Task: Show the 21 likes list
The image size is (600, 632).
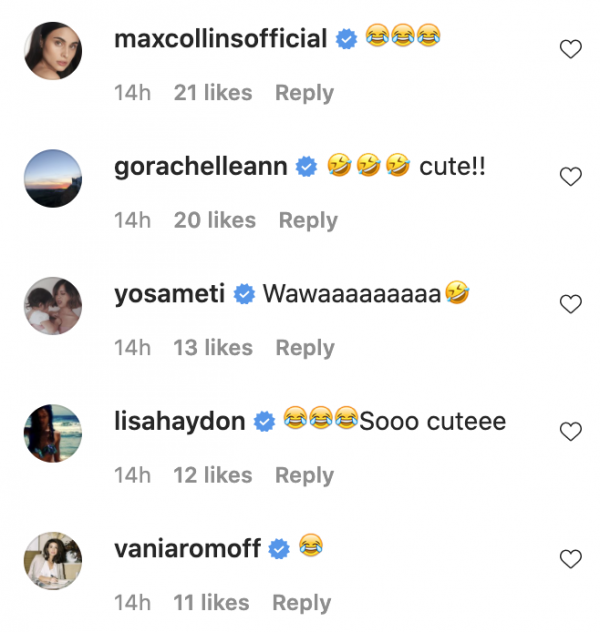Action: tap(212, 93)
